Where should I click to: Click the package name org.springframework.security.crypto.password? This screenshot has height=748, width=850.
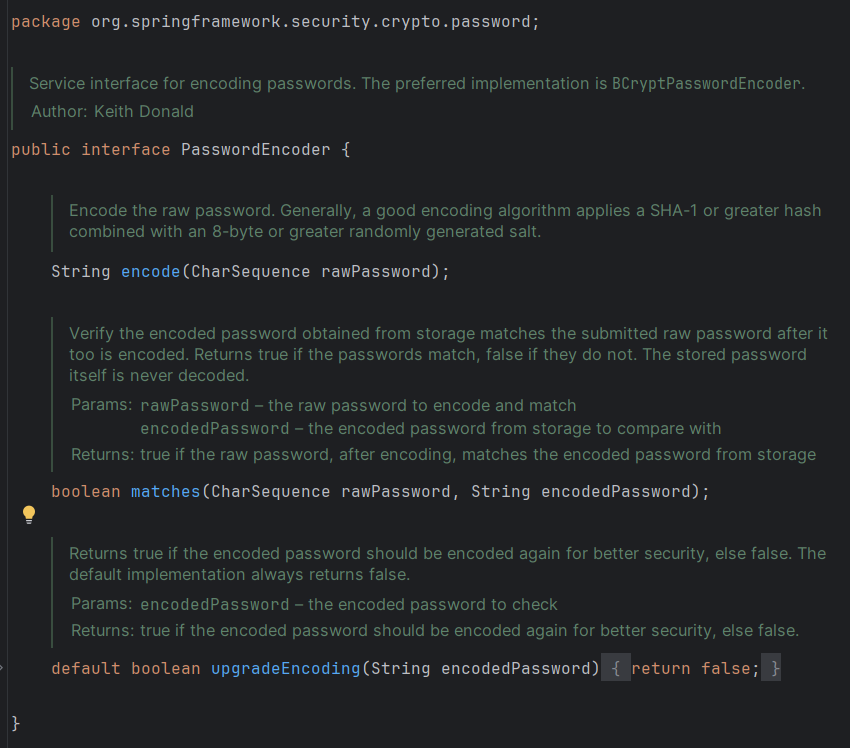pos(310,22)
